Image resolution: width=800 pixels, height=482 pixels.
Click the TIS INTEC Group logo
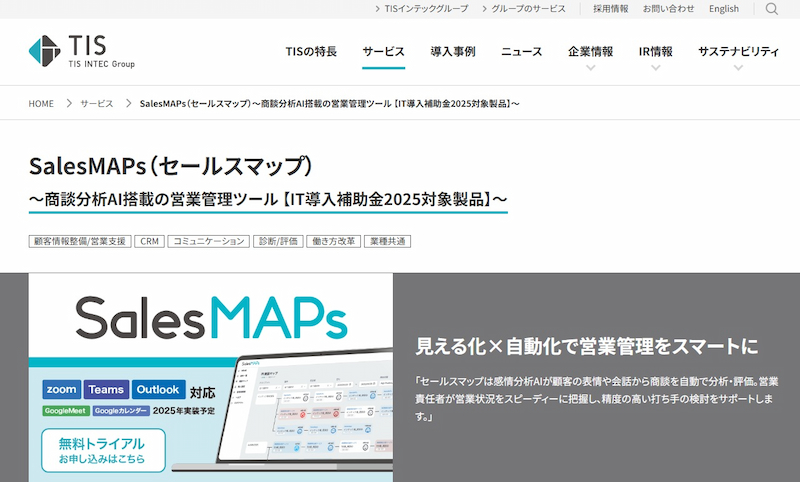pos(82,51)
